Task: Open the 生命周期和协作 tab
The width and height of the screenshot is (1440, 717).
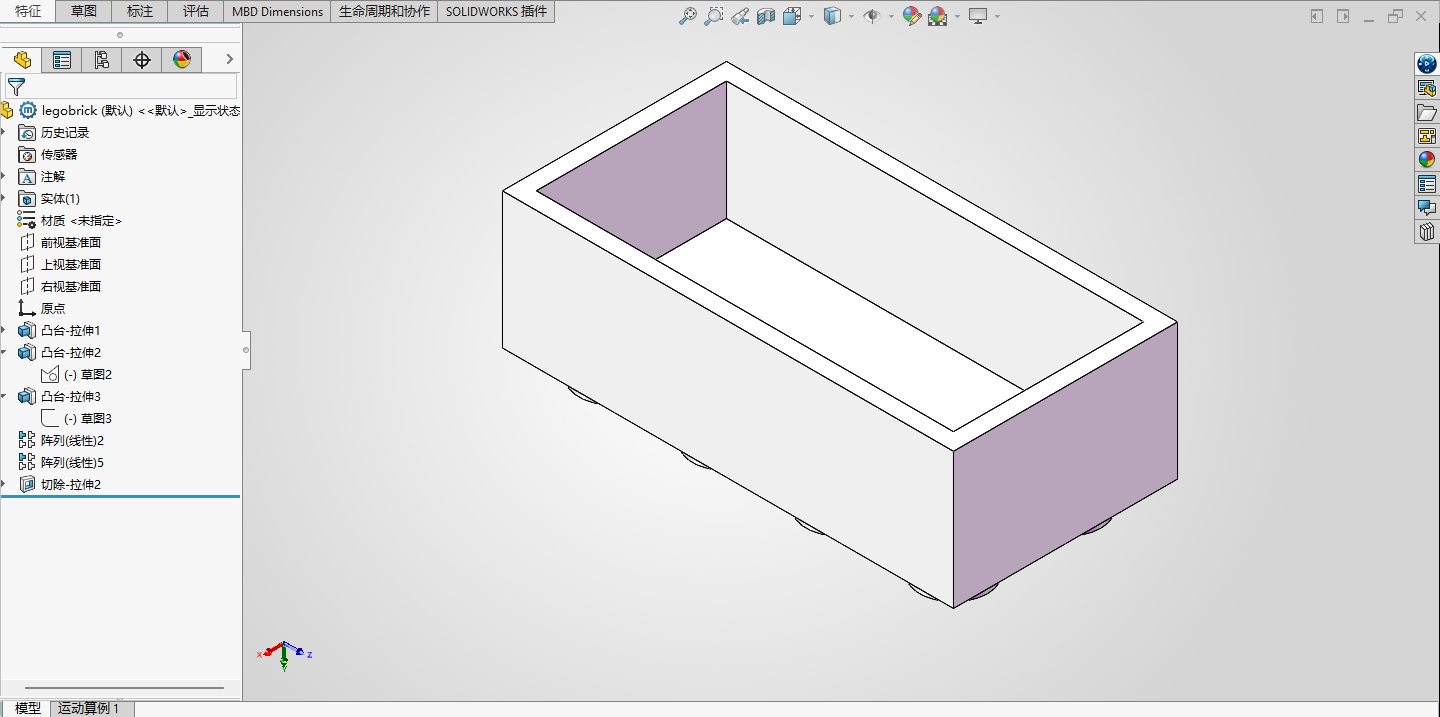Action: [x=384, y=12]
